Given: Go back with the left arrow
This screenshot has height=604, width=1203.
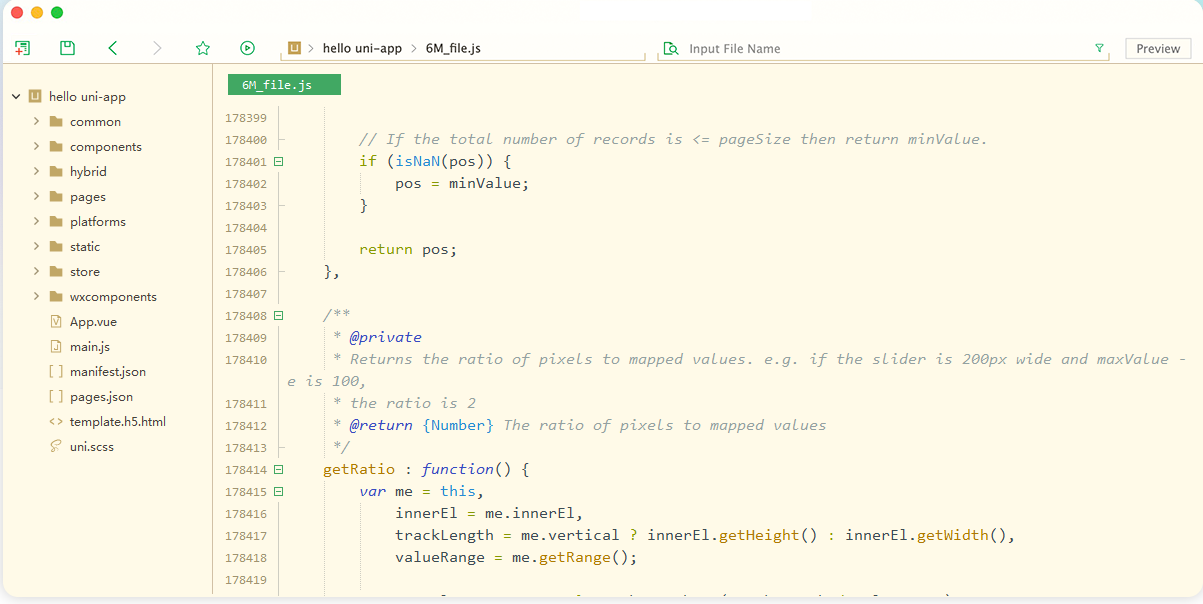Looking at the screenshot, I should [113, 48].
